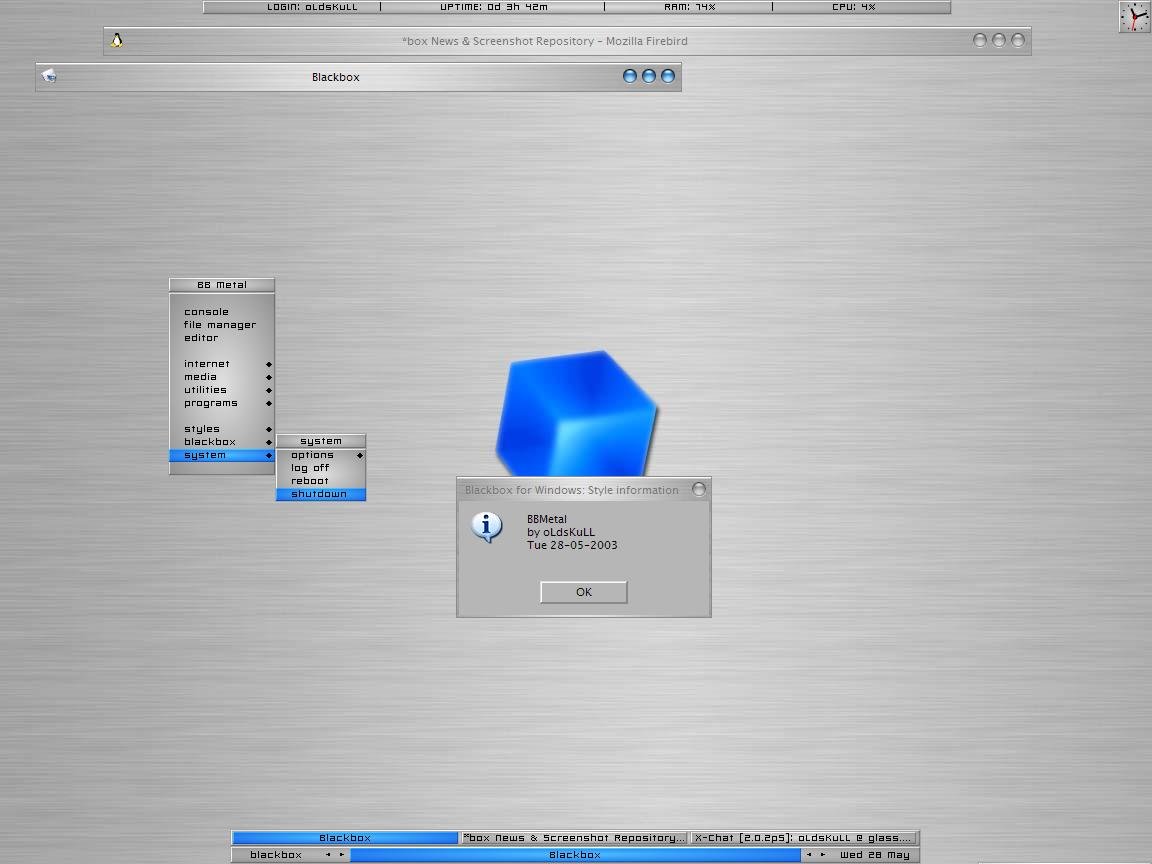Expand the media submenu
The image size is (1152, 864).
click(222, 377)
